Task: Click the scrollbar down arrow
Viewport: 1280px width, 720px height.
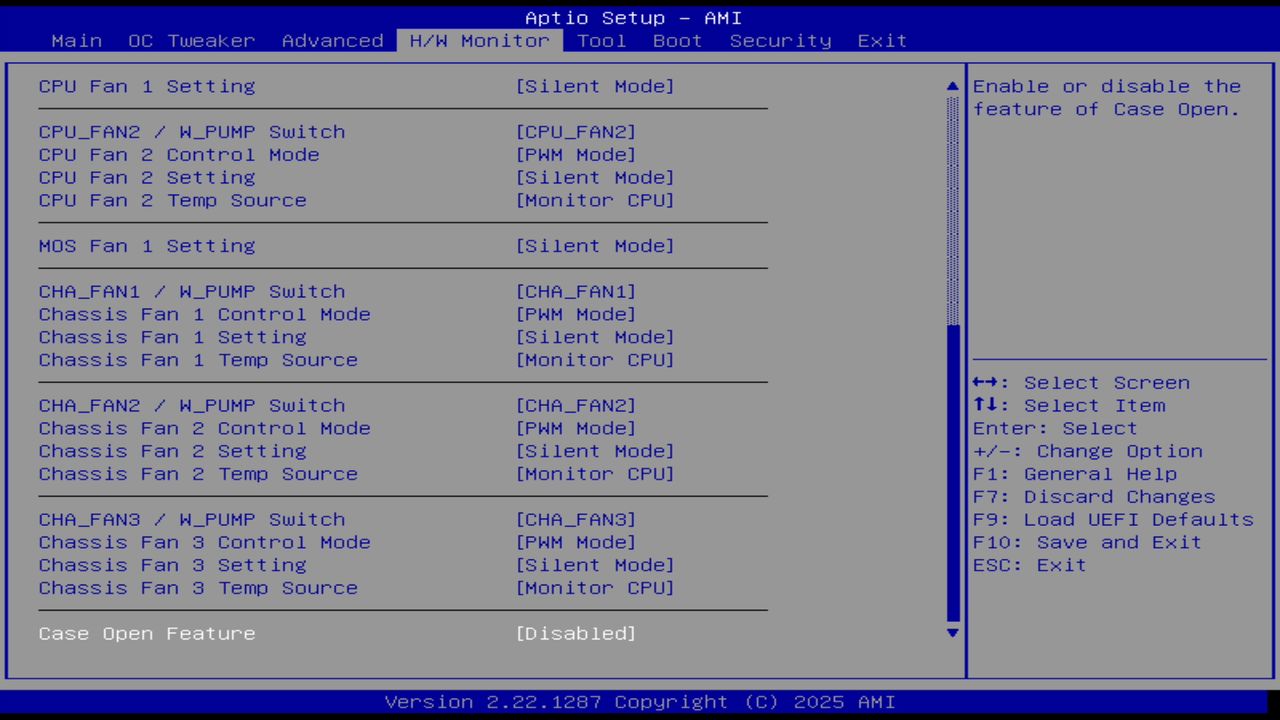Action: click(x=952, y=632)
